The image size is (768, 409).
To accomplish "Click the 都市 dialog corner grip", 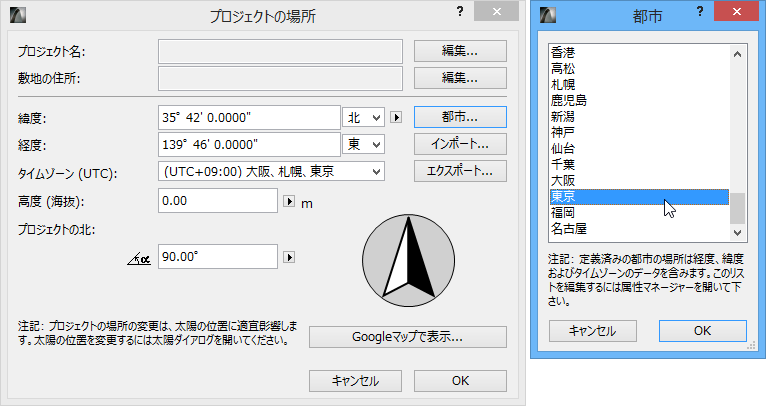I will pyautogui.click(x=751, y=346).
